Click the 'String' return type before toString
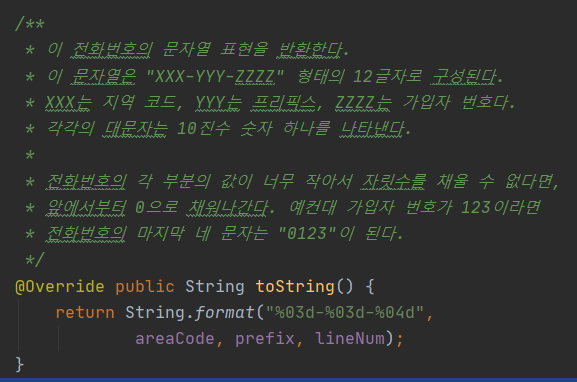 click(x=215, y=287)
